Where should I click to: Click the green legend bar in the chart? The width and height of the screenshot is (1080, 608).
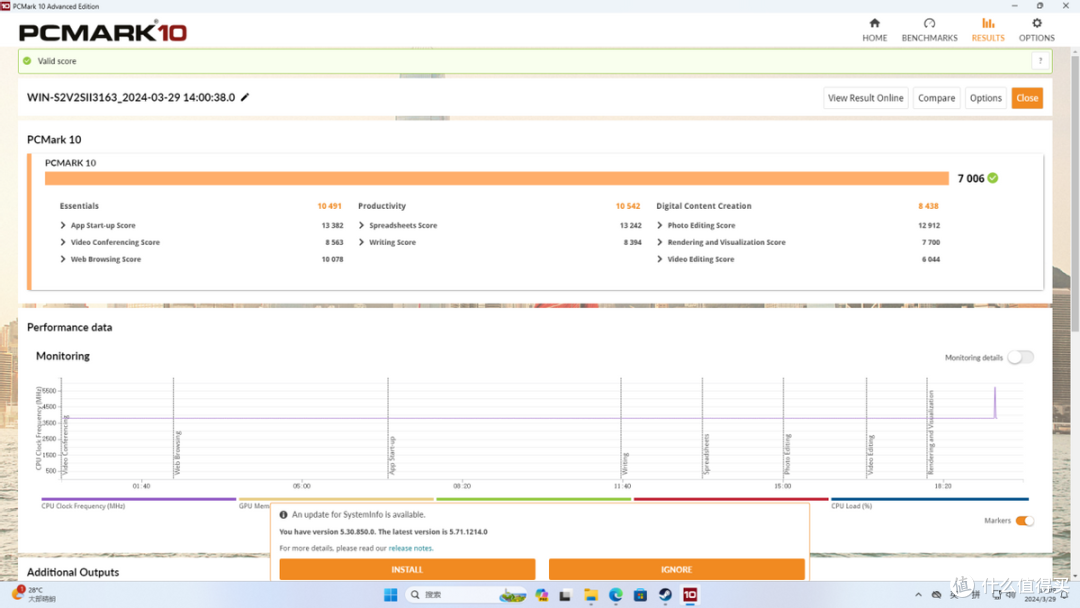(x=533, y=499)
